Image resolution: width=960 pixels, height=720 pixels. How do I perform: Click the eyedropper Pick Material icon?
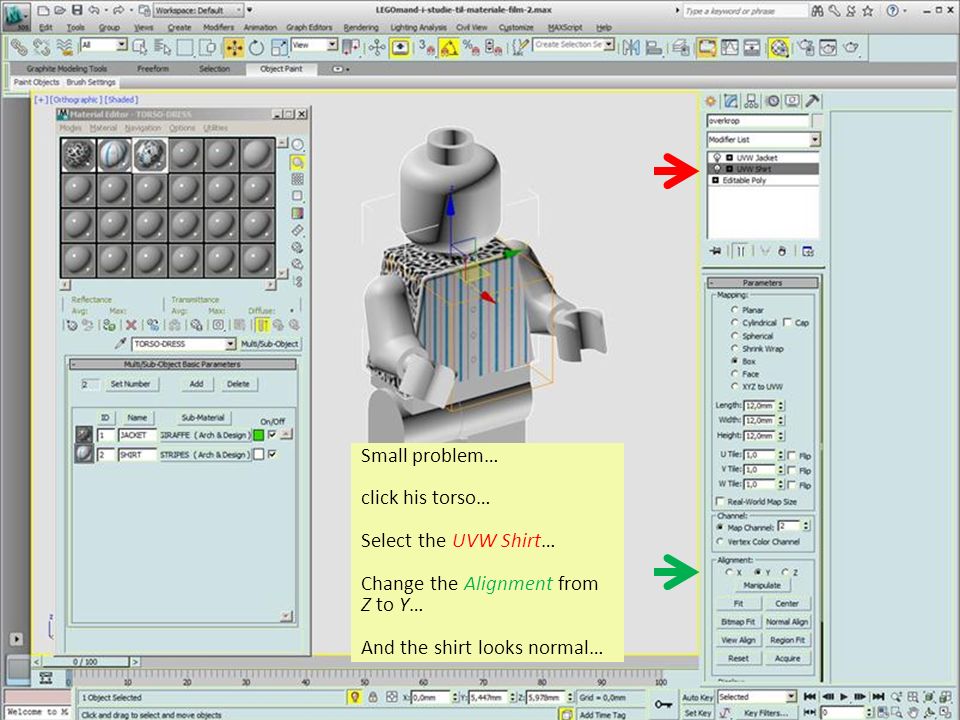(x=121, y=344)
